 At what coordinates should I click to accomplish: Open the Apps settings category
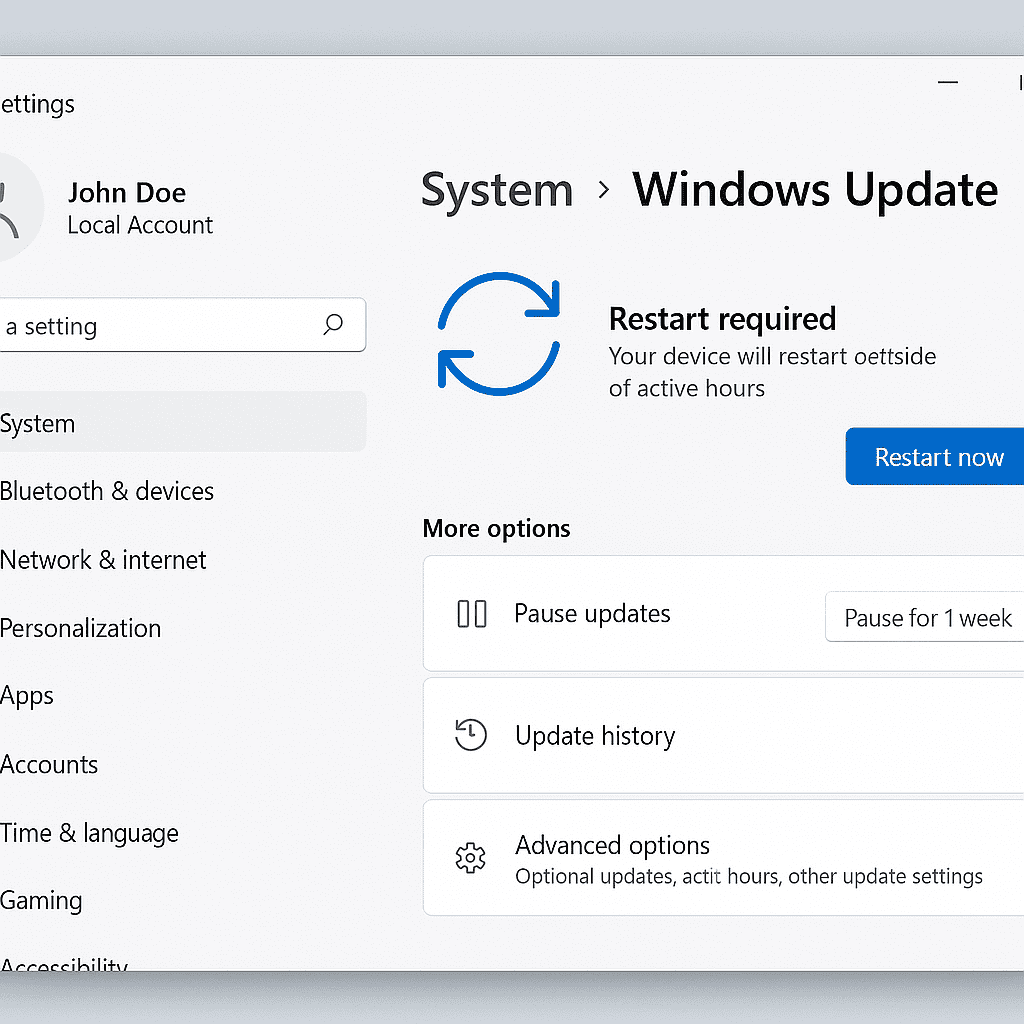coord(27,696)
